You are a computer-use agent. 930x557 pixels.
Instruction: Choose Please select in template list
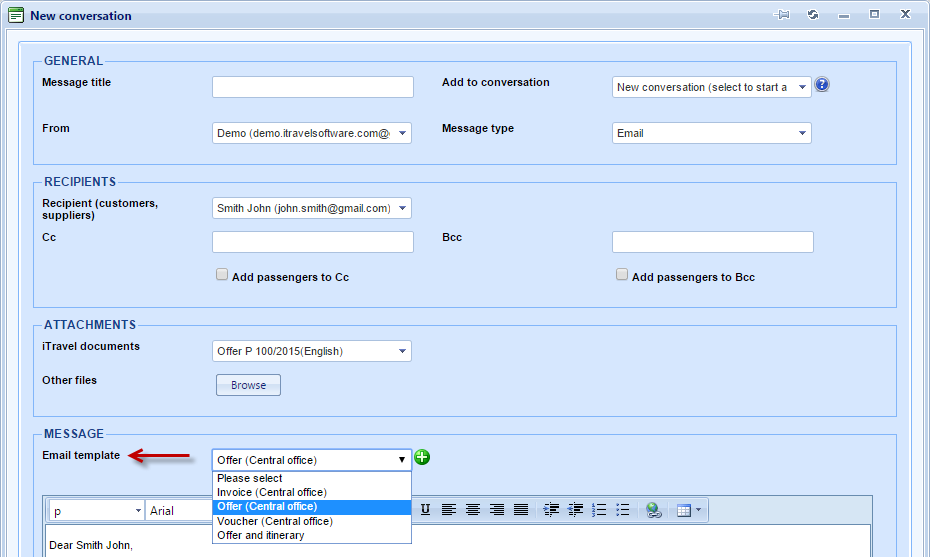(x=312, y=478)
